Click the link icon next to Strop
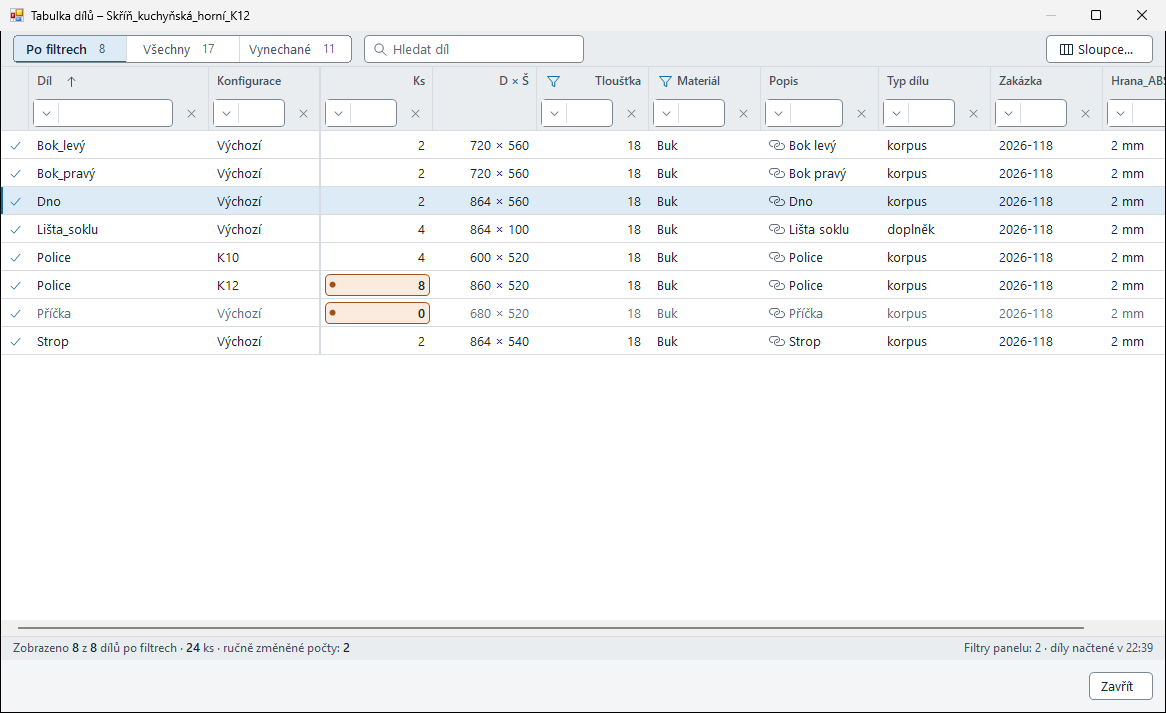Screen dimensions: 1166x713 coord(777,341)
